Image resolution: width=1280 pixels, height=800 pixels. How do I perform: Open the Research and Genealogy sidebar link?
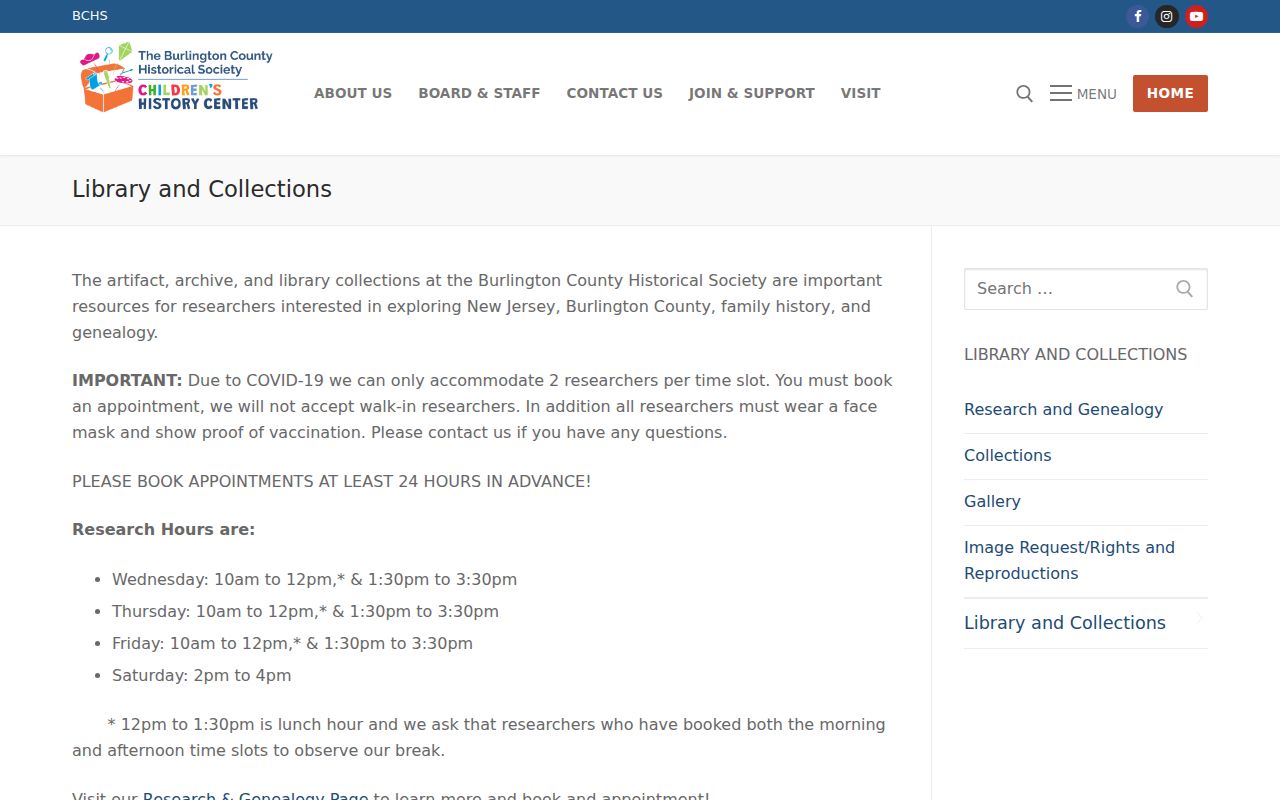pos(1063,409)
